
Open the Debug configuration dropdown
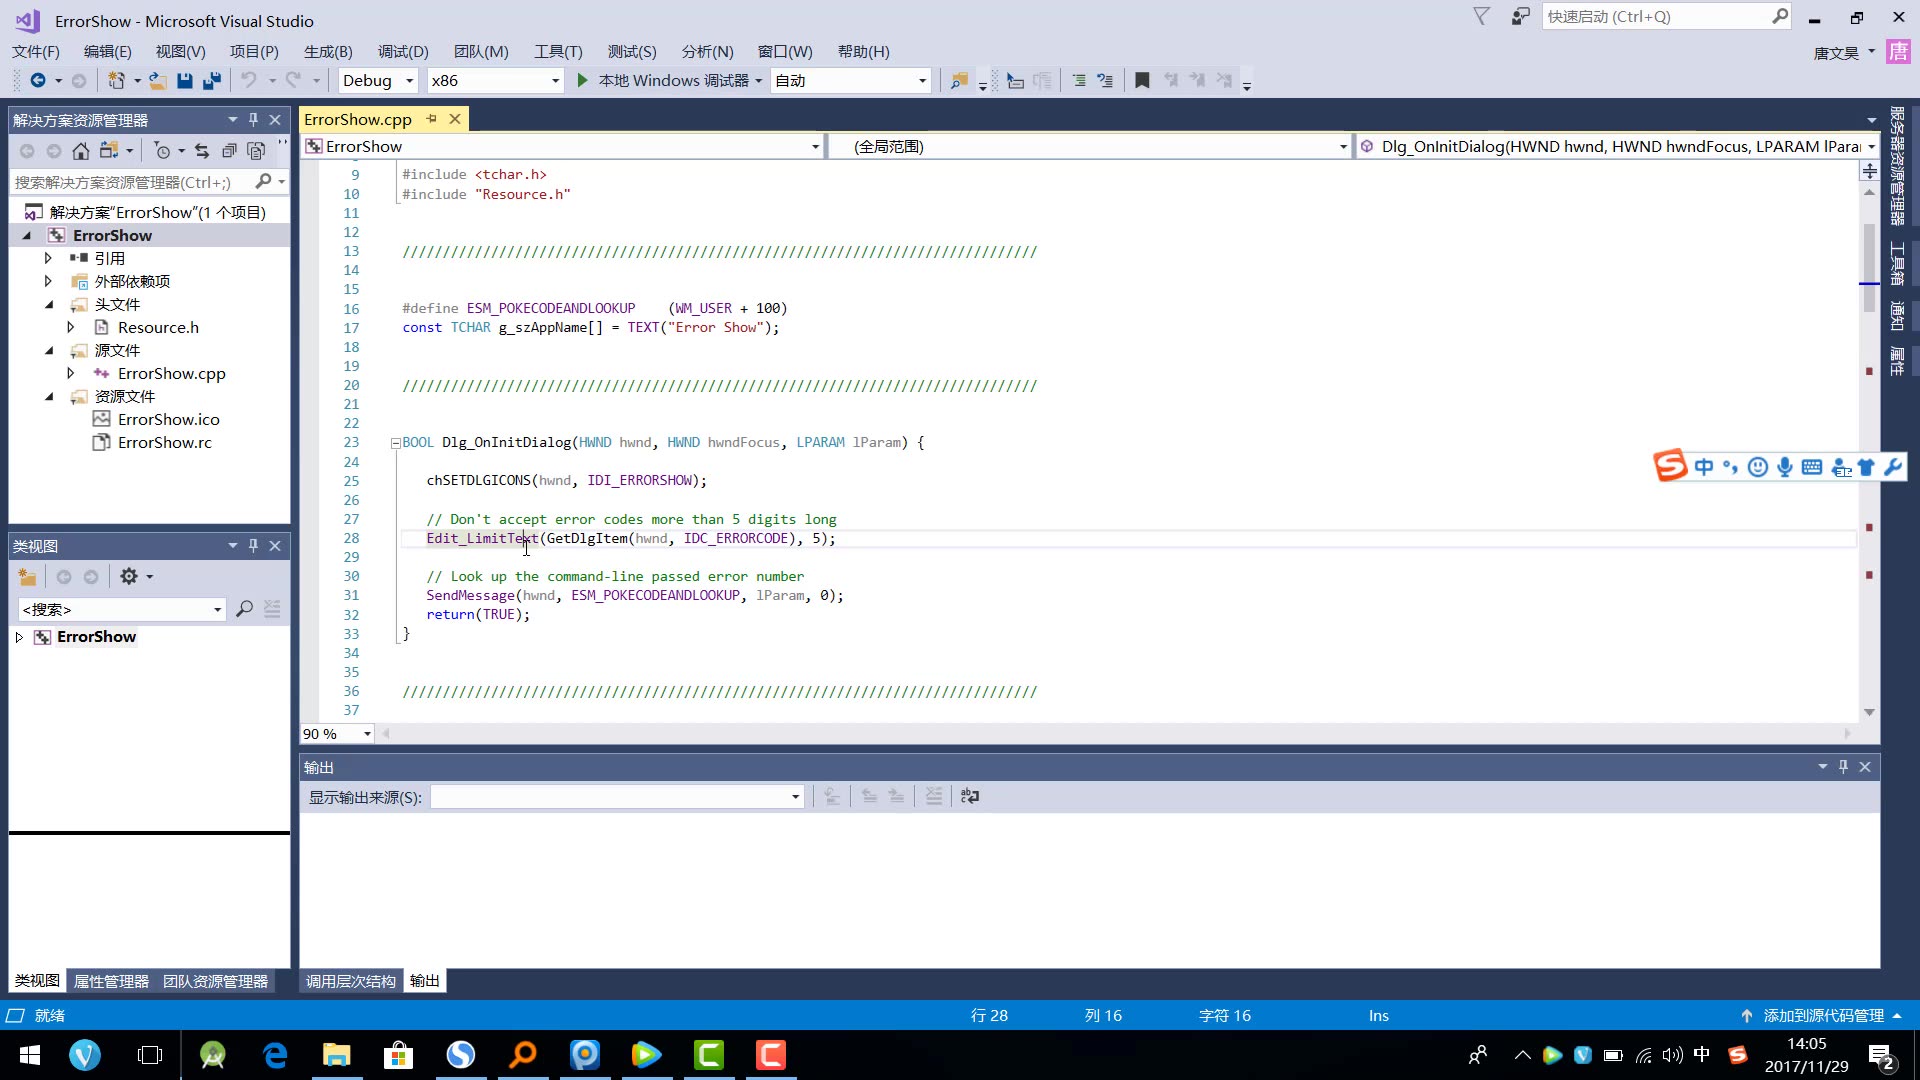pos(409,81)
